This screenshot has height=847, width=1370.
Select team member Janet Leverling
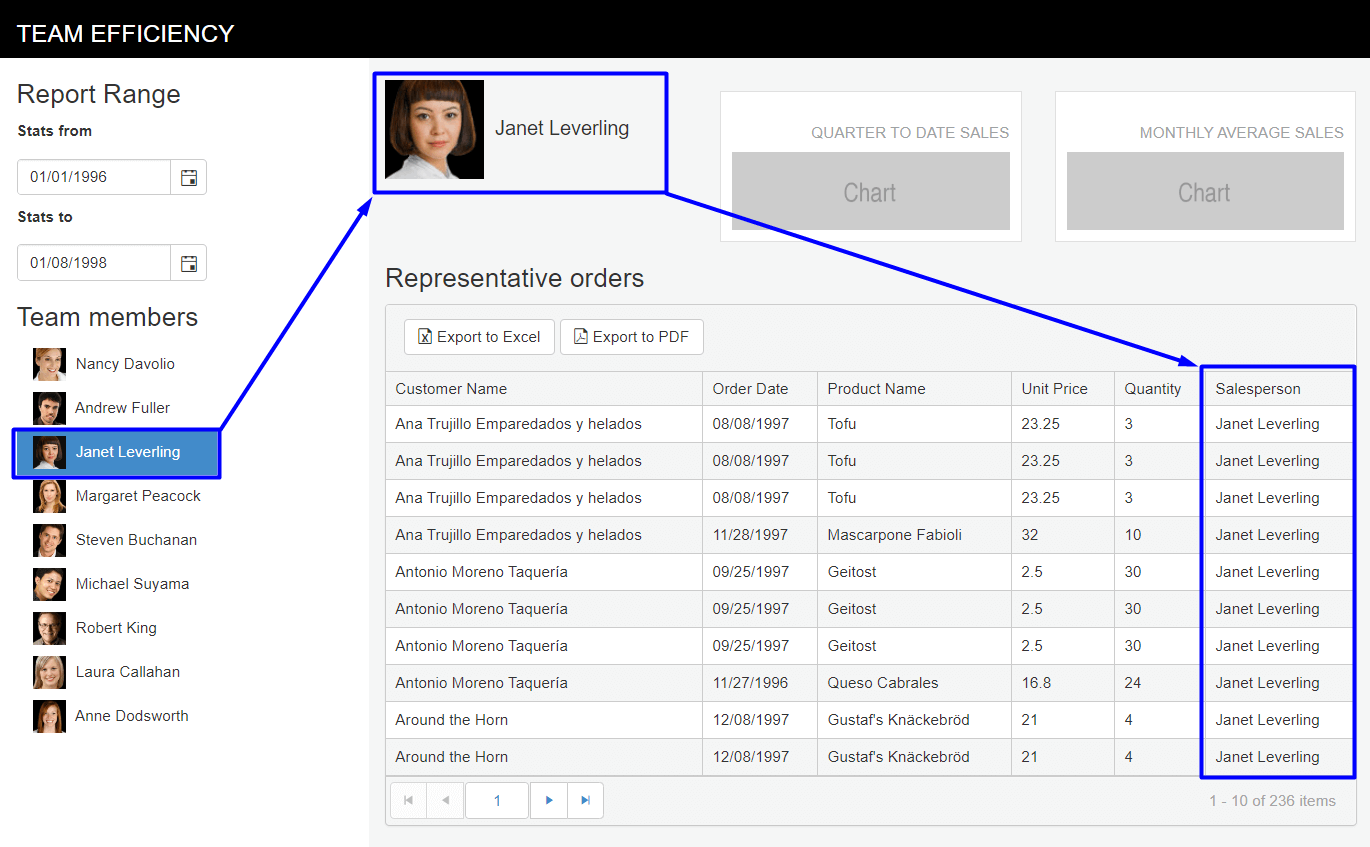click(116, 452)
